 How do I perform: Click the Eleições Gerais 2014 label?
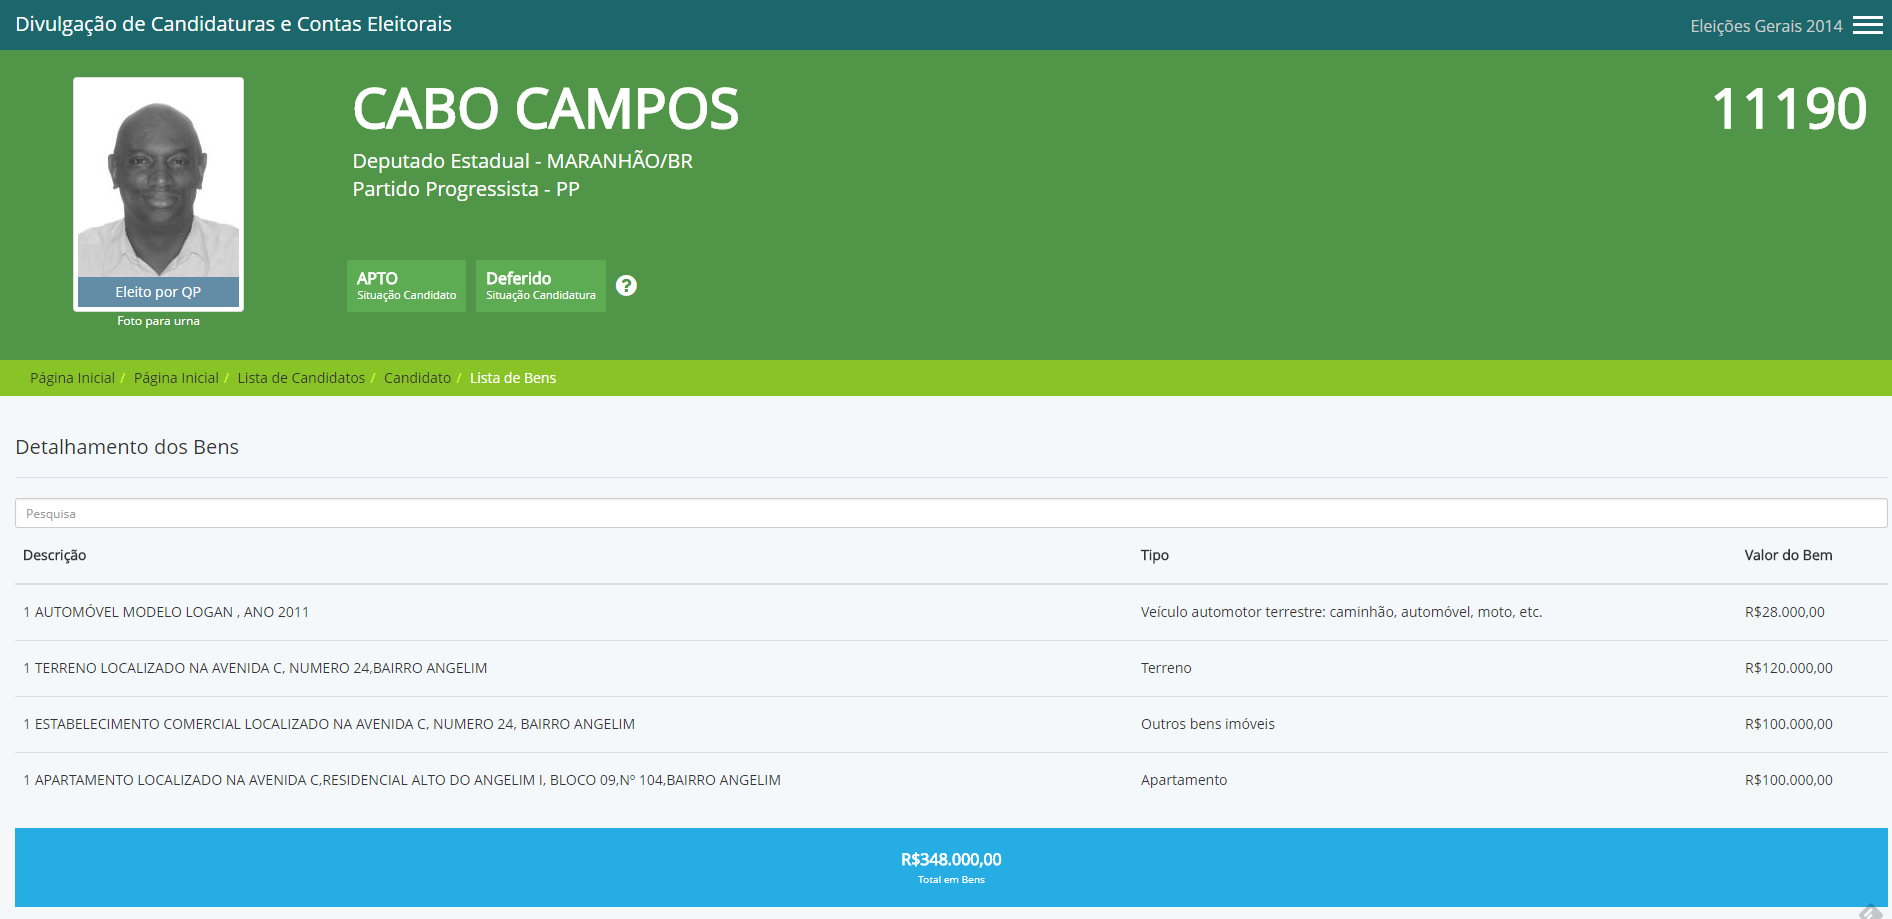tap(1766, 26)
